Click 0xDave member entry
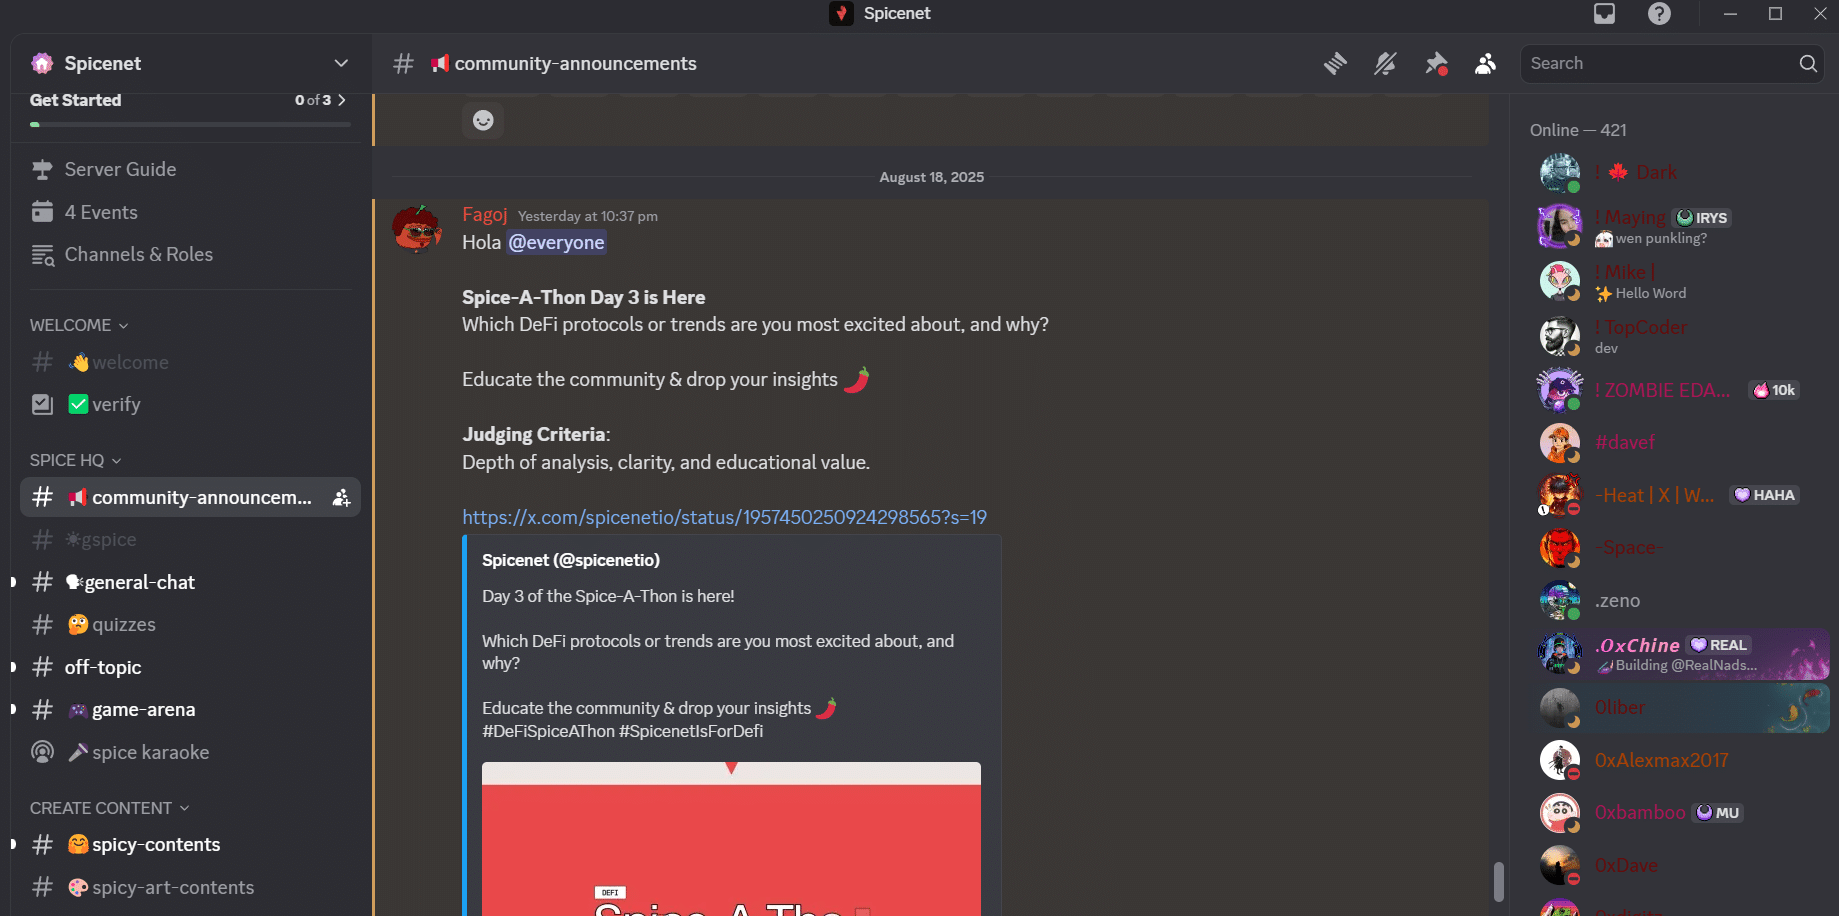The height and width of the screenshot is (916, 1839). pos(1682,865)
